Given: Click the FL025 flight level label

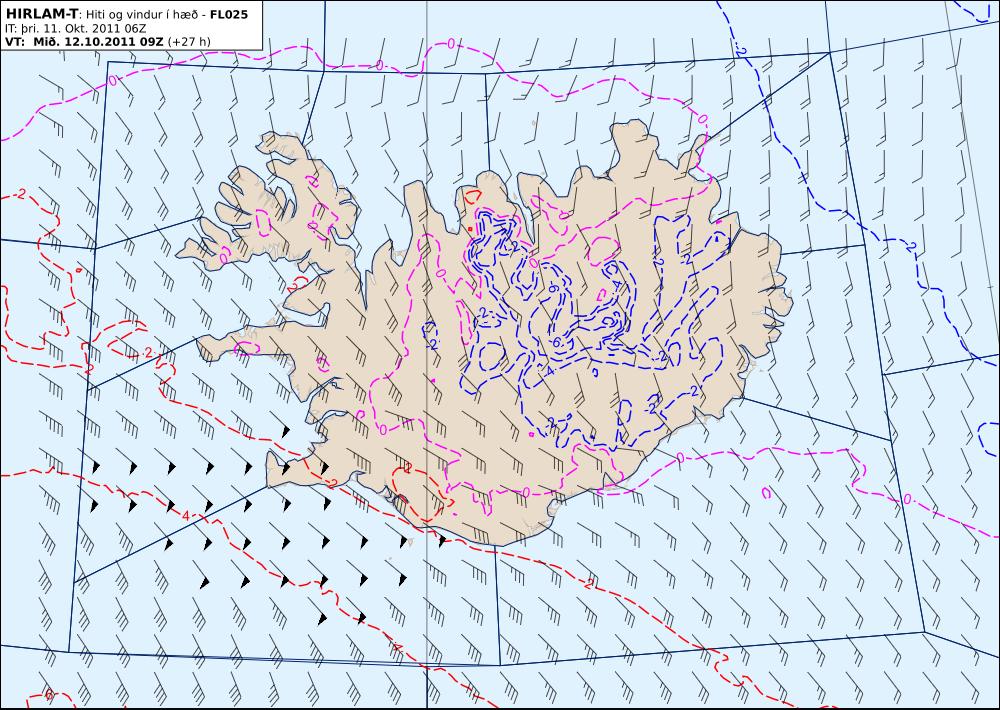Looking at the screenshot, I should (228, 14).
